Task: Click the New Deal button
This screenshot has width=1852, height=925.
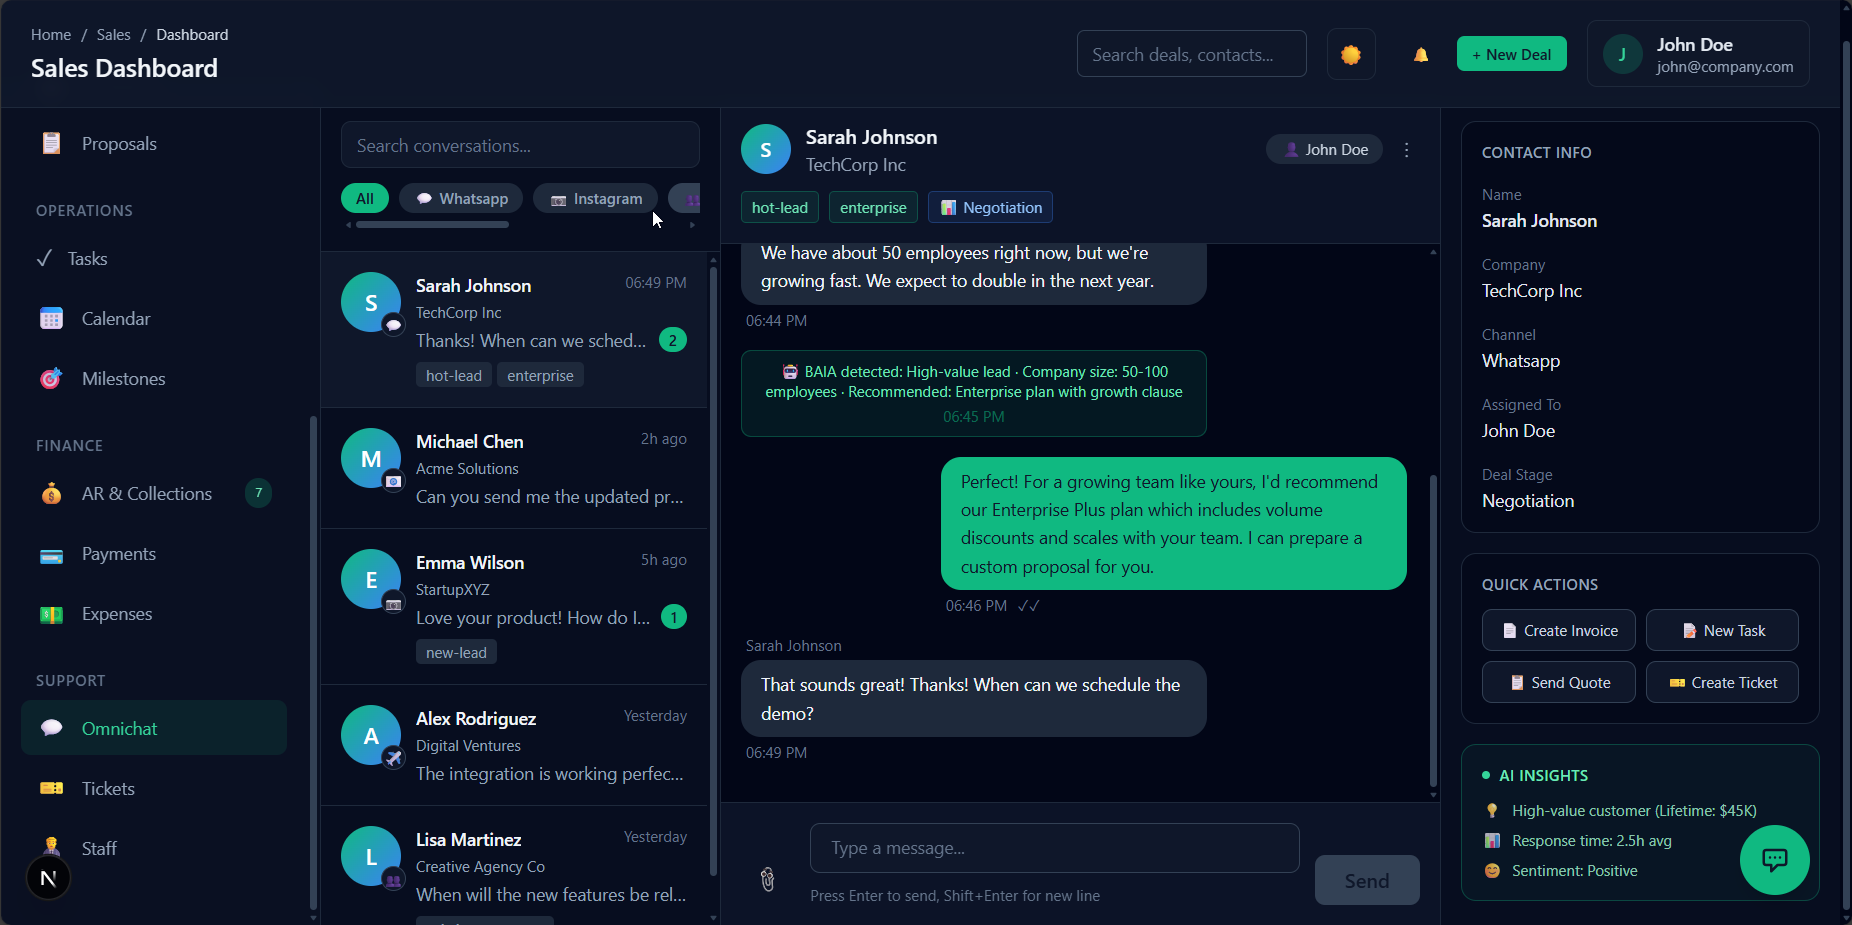Action: [1512, 54]
